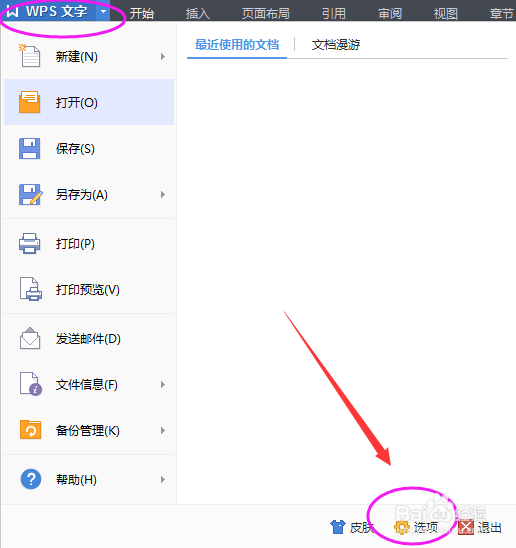Open the 审阅 ribbon tab
This screenshot has width=516, height=548.
(390, 13)
